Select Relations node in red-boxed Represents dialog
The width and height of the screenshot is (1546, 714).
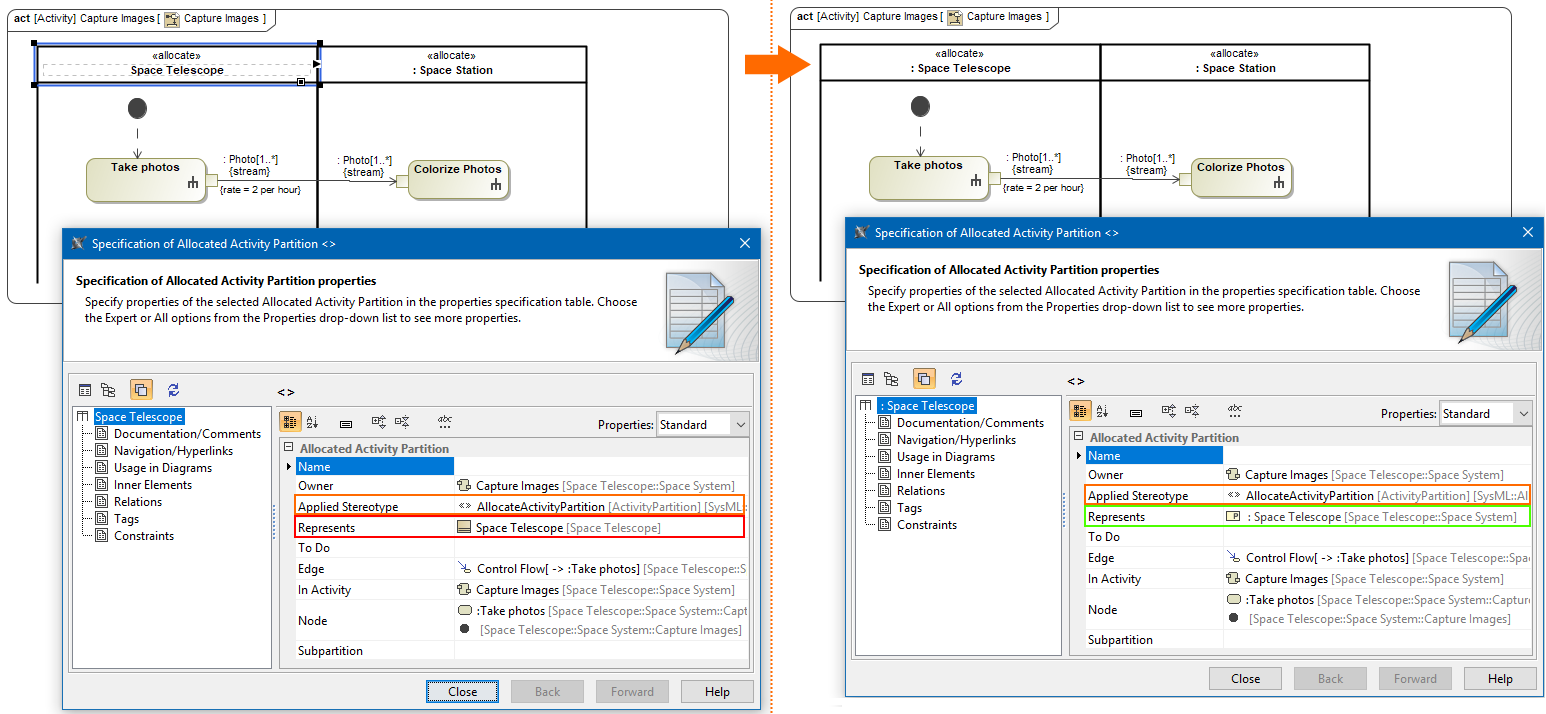tap(138, 502)
